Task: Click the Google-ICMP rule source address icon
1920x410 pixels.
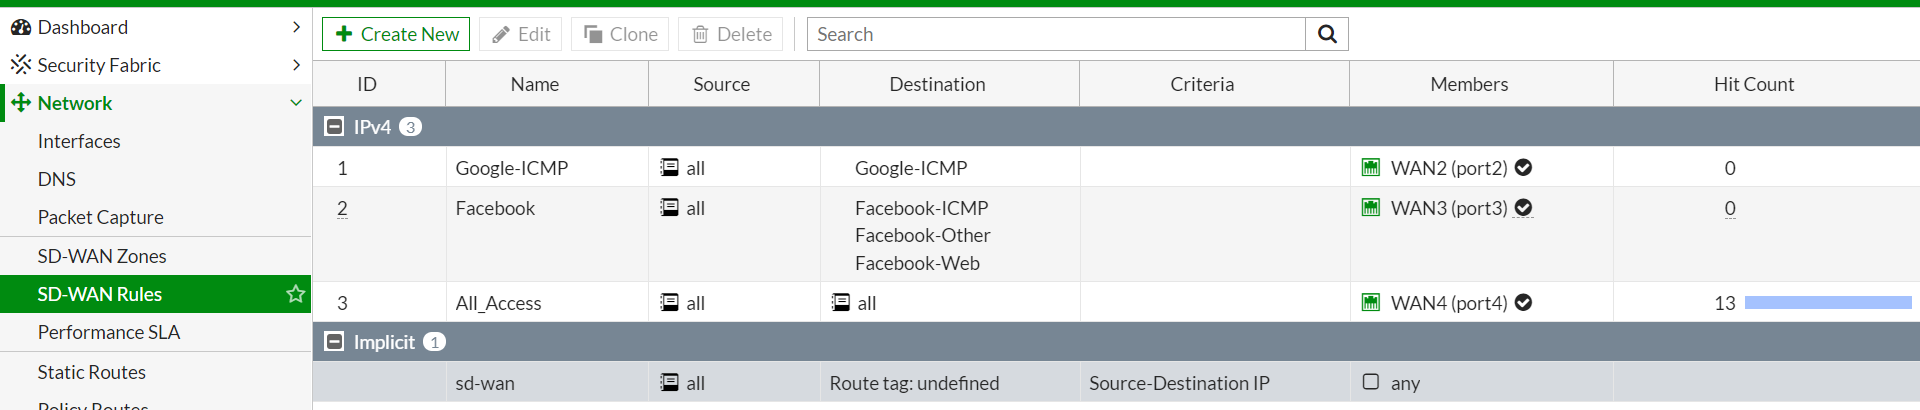Action: 669,167
